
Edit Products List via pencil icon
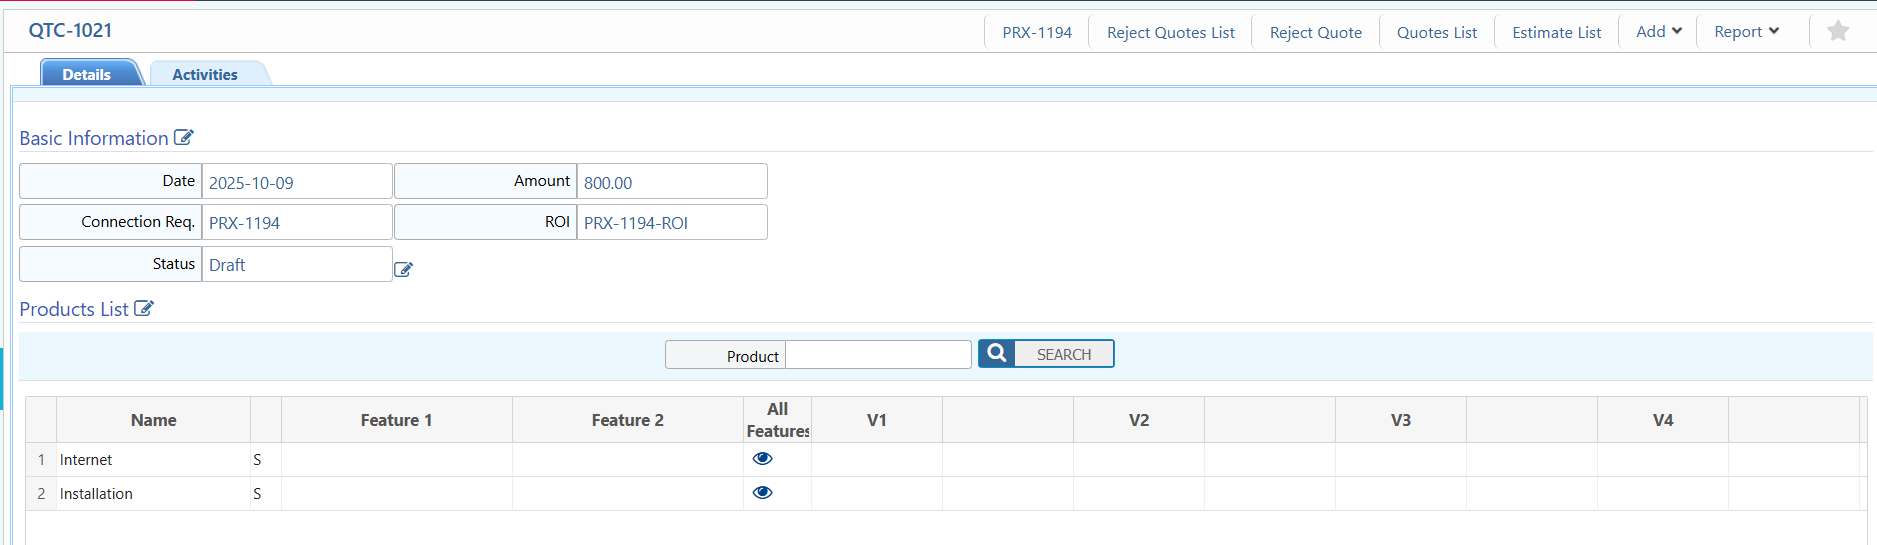(x=144, y=309)
